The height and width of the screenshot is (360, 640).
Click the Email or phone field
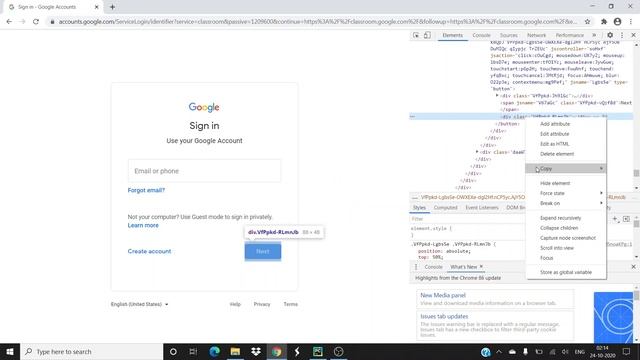(x=204, y=171)
